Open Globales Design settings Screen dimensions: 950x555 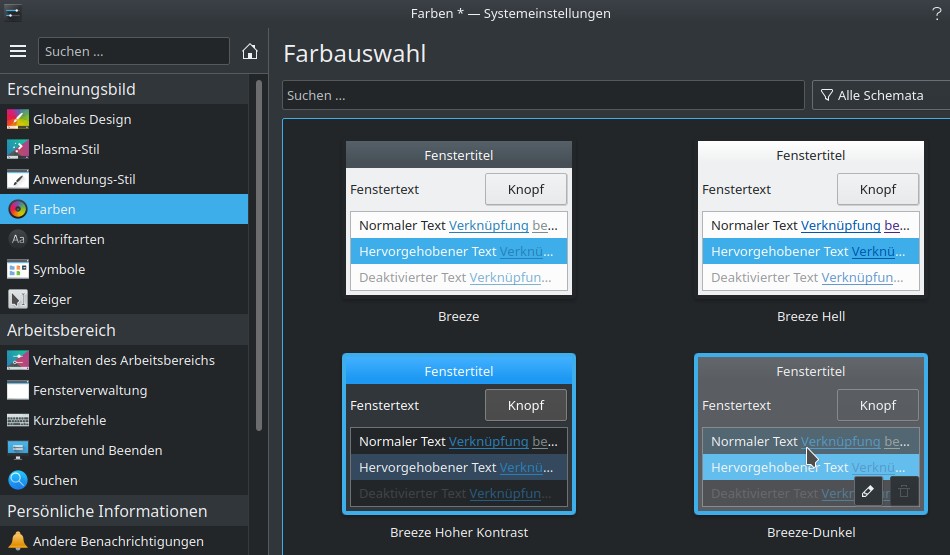click(82, 119)
